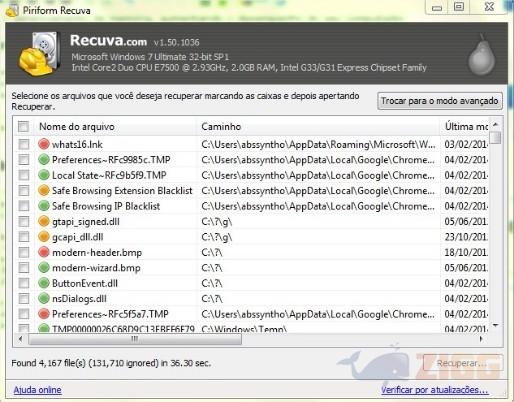514x402 pixels.
Task: Sort by Última modificação column header
Action: coord(465,127)
